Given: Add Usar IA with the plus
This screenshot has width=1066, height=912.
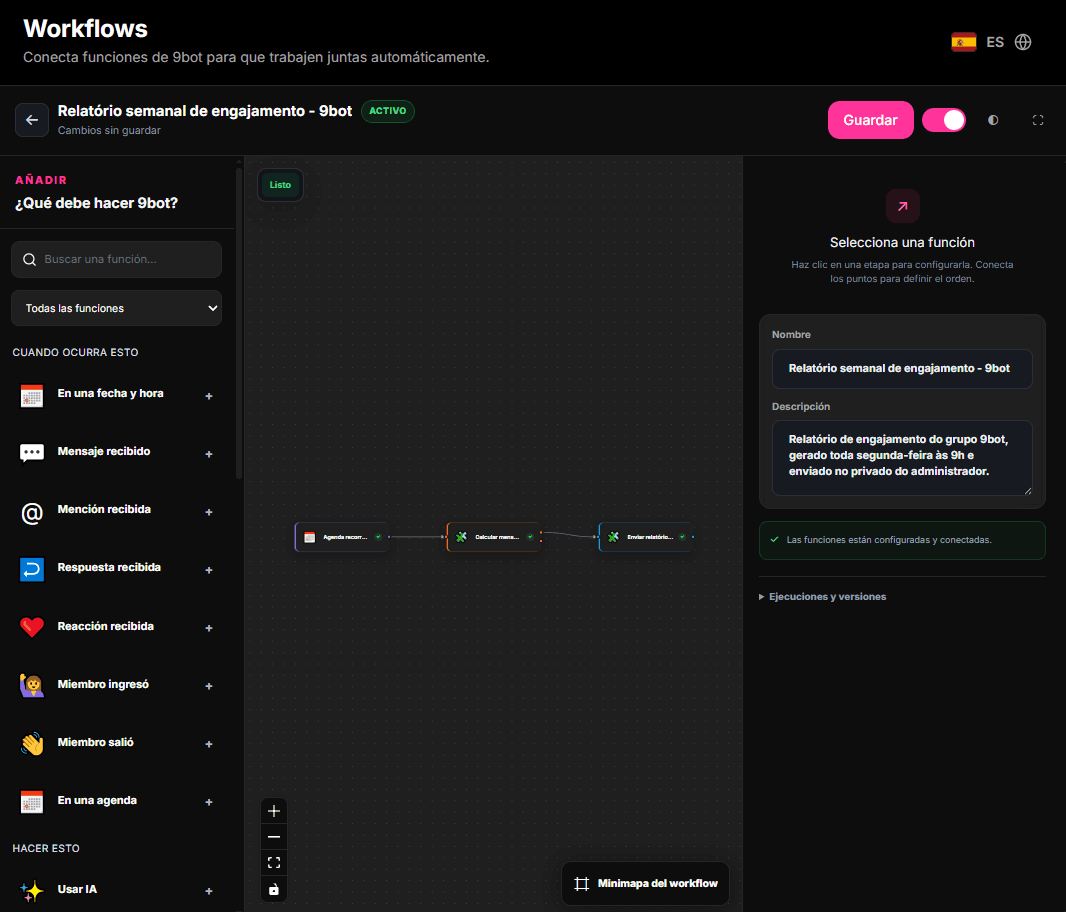Looking at the screenshot, I should [x=209, y=891].
